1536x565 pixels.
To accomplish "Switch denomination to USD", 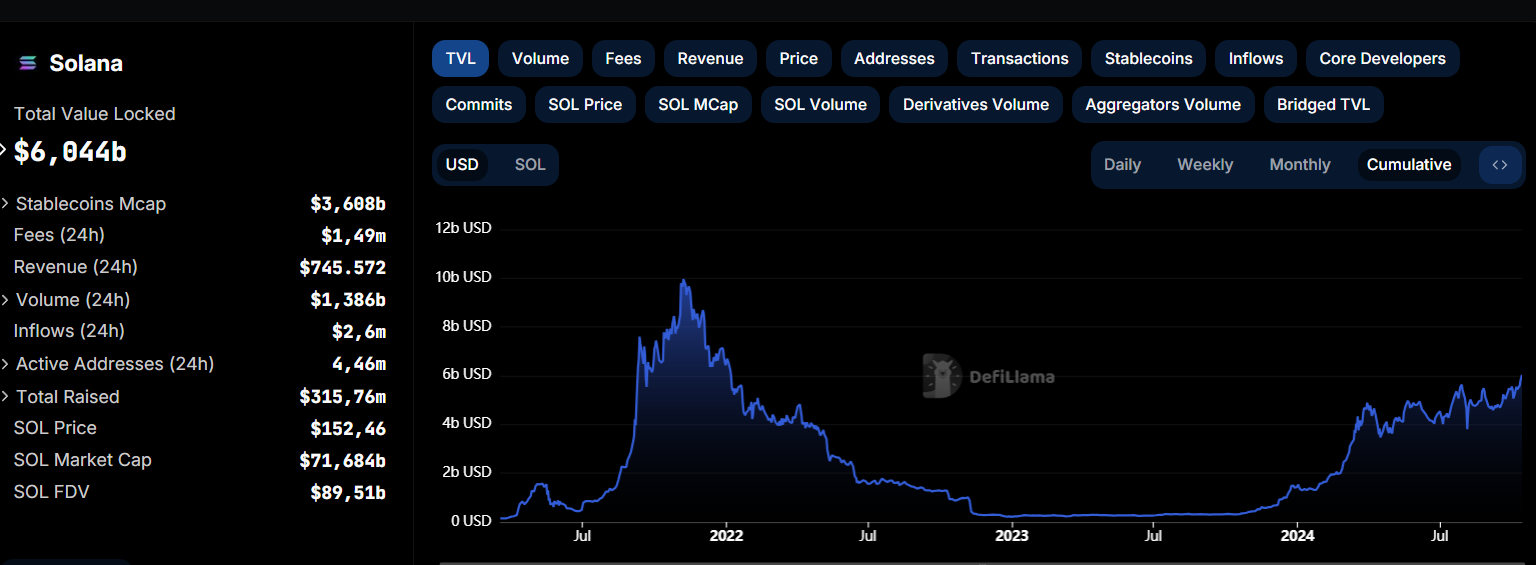I will tap(462, 165).
